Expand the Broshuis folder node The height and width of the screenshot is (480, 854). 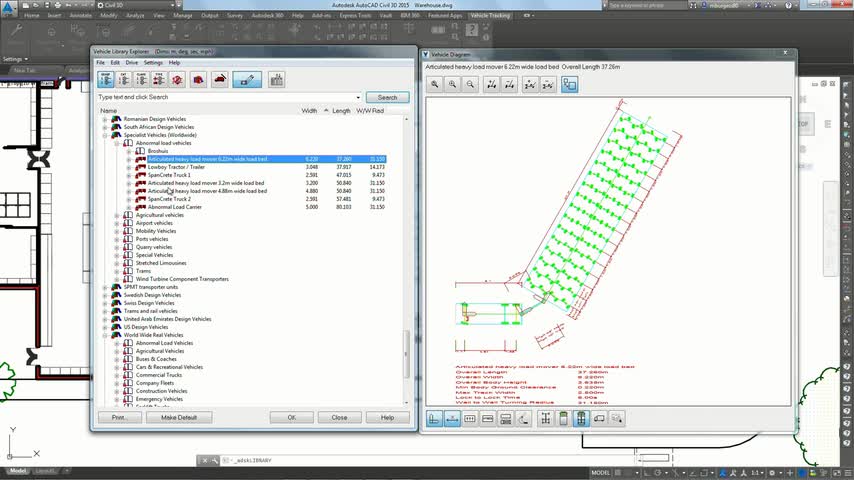point(129,151)
